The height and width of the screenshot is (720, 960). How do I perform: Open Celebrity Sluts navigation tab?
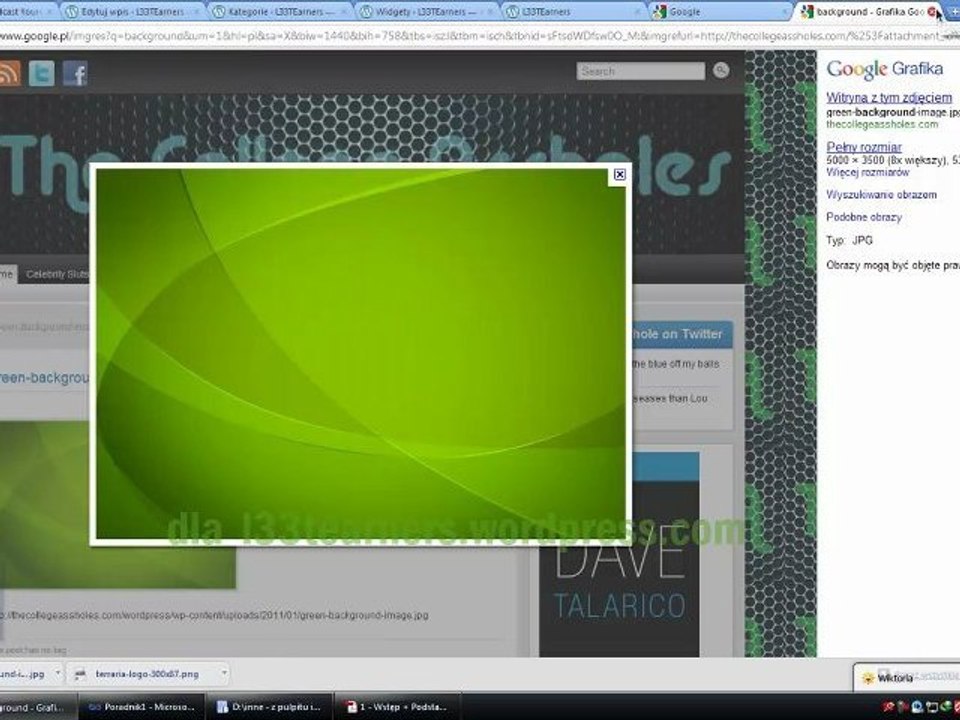56,274
